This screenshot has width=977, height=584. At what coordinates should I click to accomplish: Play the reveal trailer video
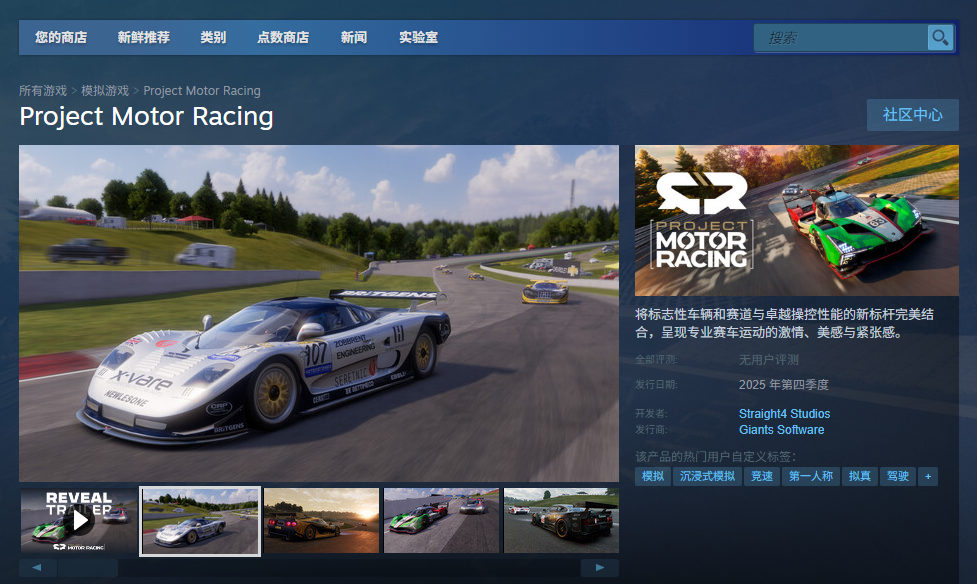(78, 521)
